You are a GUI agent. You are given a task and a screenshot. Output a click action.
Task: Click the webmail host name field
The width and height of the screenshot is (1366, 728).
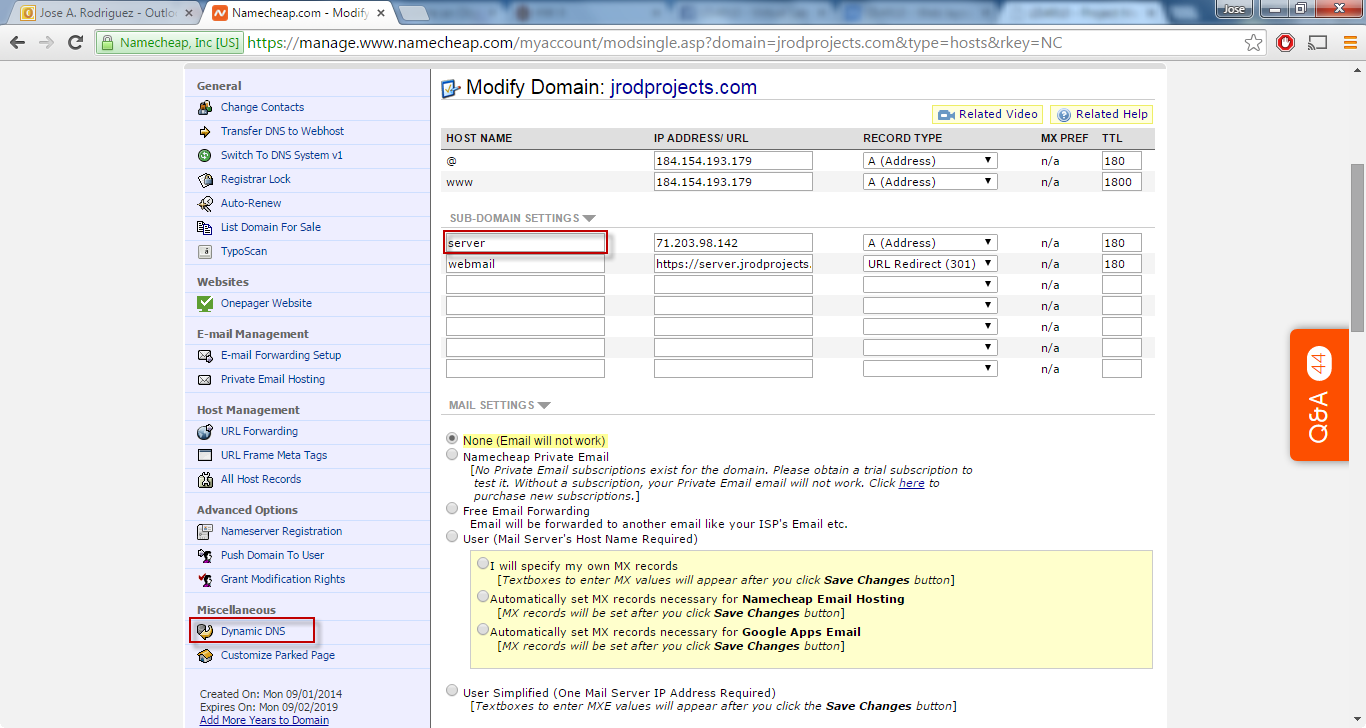pyautogui.click(x=525, y=264)
